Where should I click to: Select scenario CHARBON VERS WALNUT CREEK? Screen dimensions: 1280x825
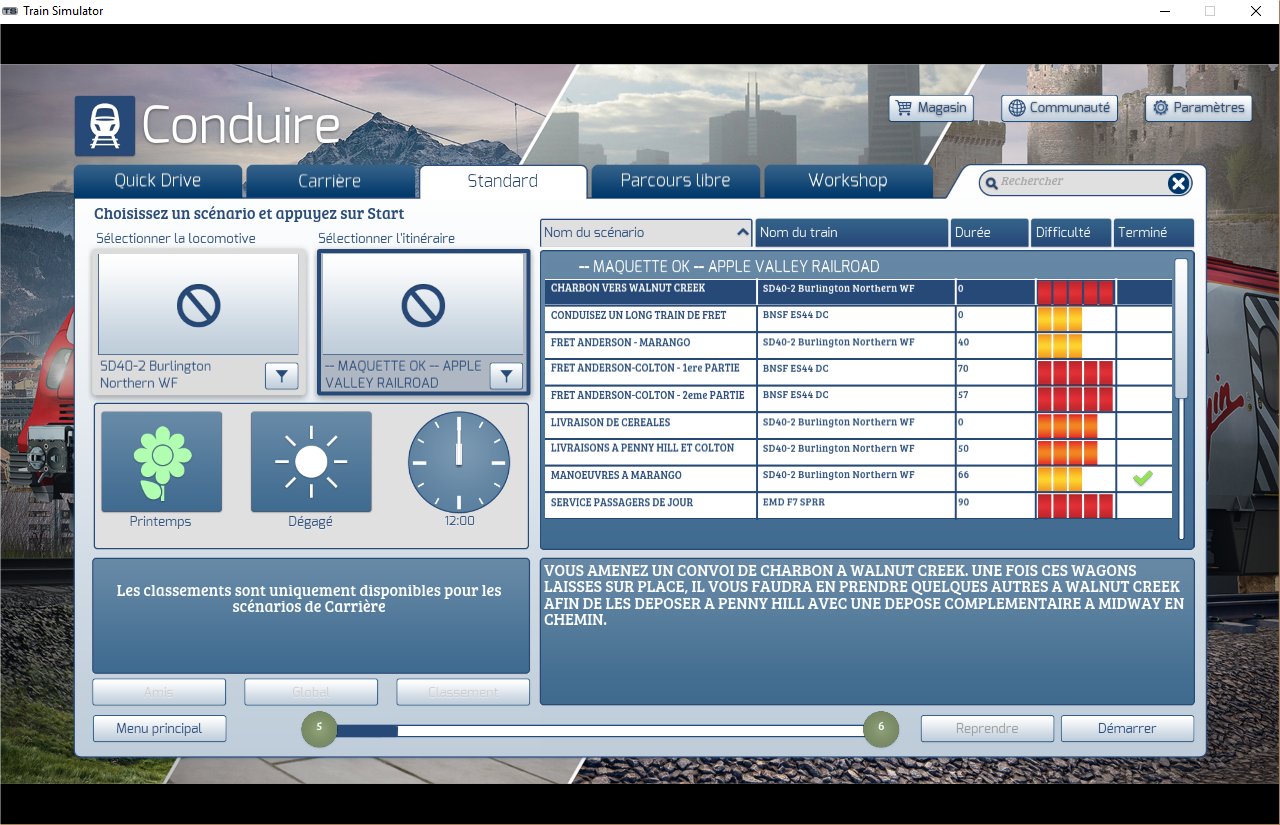(x=858, y=292)
